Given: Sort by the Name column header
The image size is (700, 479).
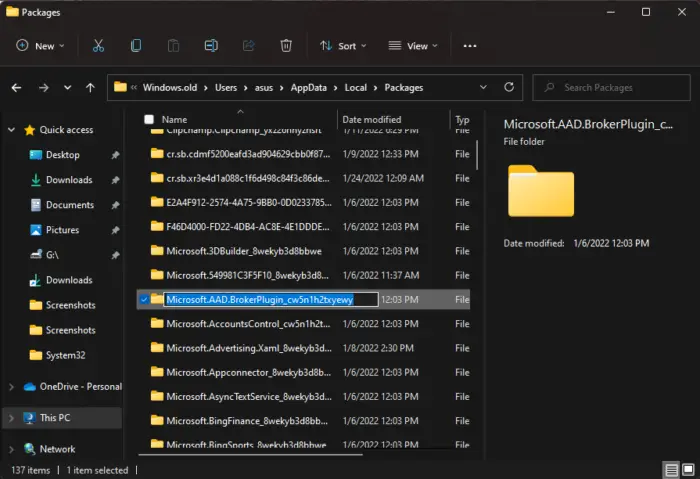Looking at the screenshot, I should (x=174, y=119).
